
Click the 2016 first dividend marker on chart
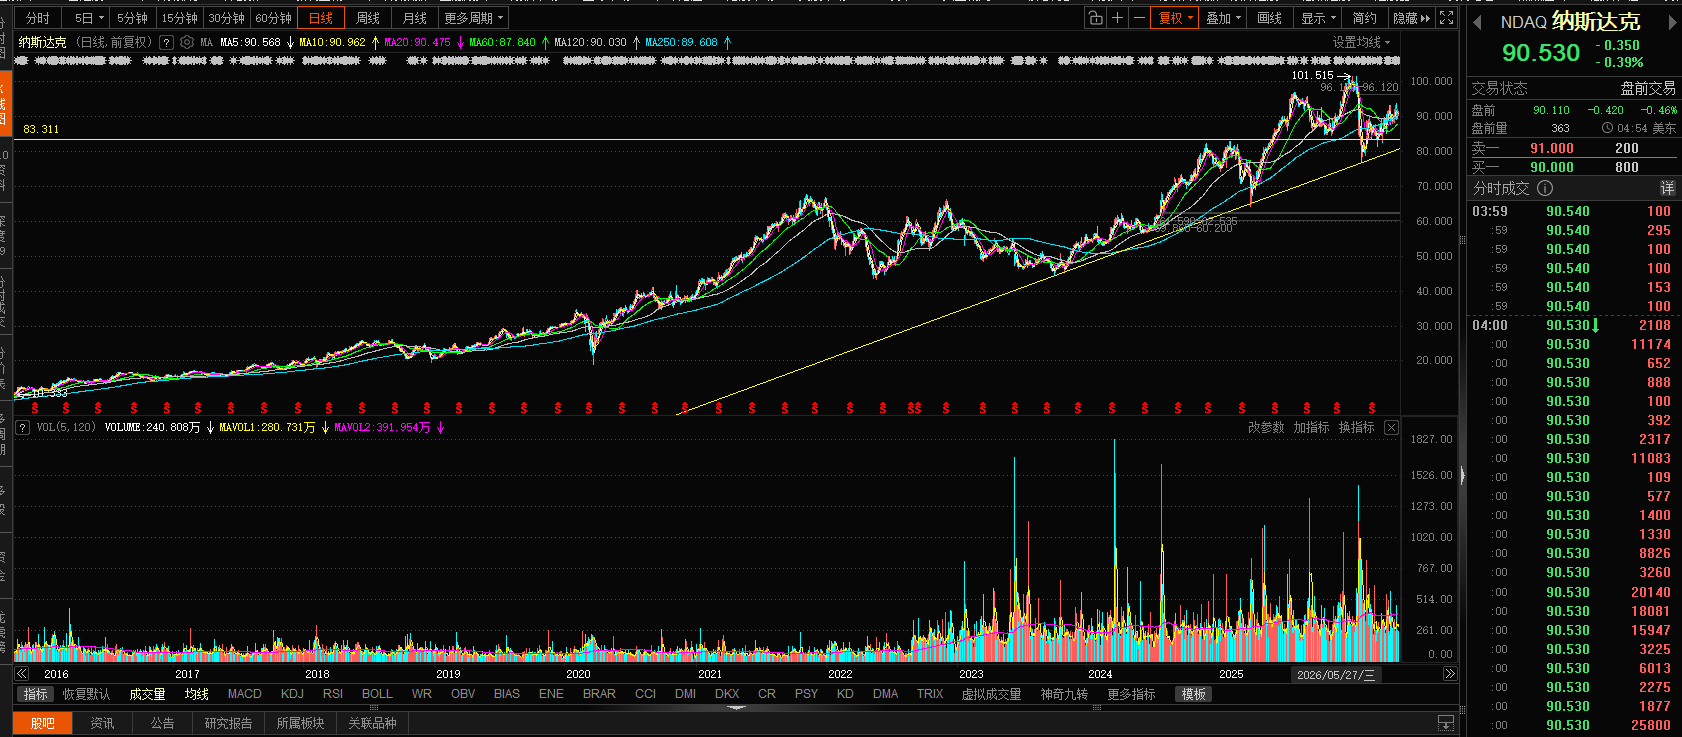tap(36, 408)
